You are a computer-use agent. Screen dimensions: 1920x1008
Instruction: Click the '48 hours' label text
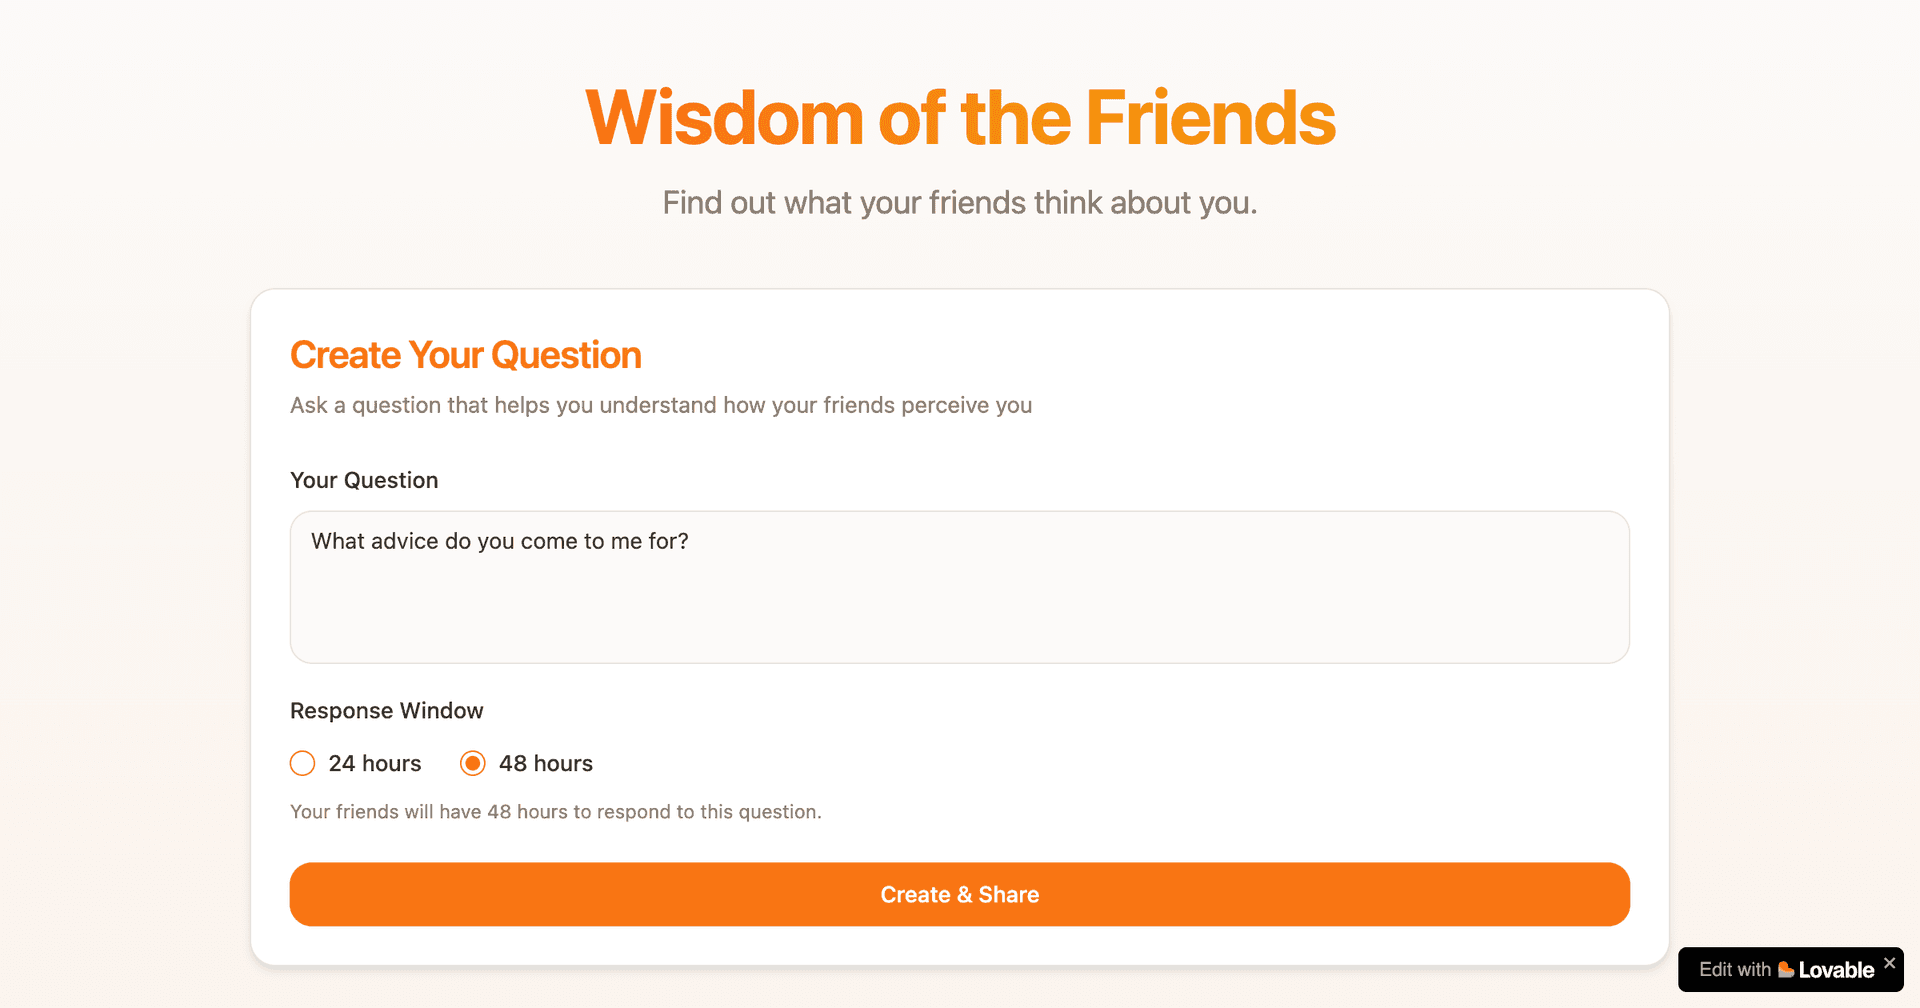pyautogui.click(x=546, y=763)
